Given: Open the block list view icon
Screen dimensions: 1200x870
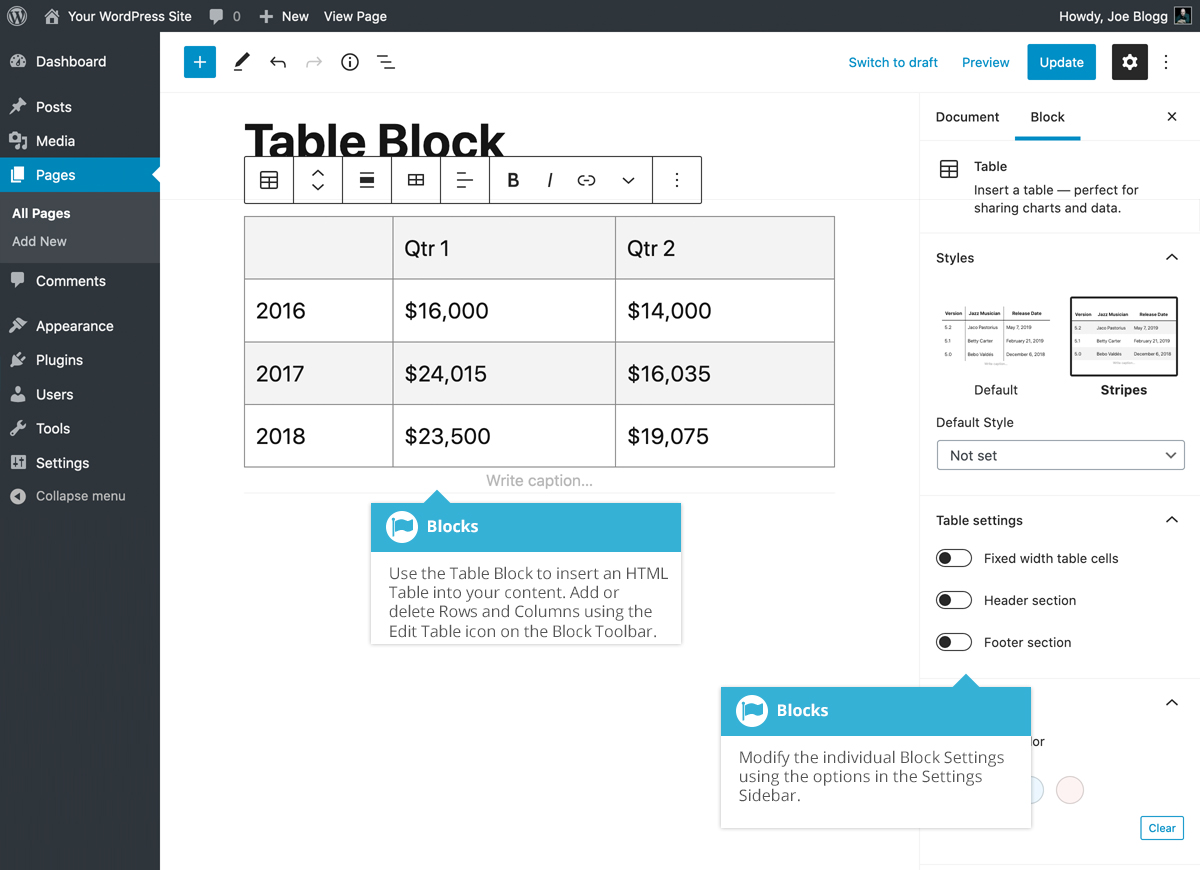Looking at the screenshot, I should pos(386,62).
